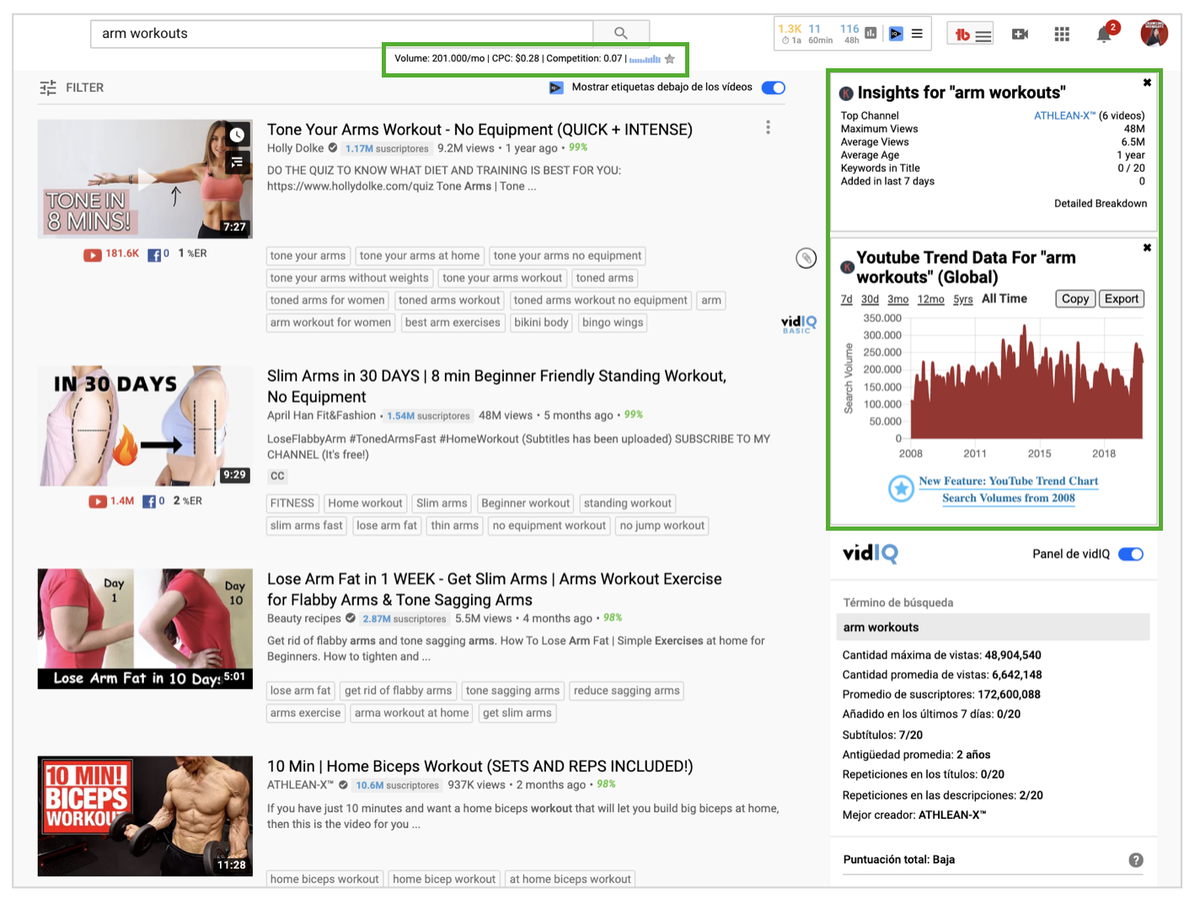Click the K logo beside Youtube Trend Data heading

[x=847, y=268]
